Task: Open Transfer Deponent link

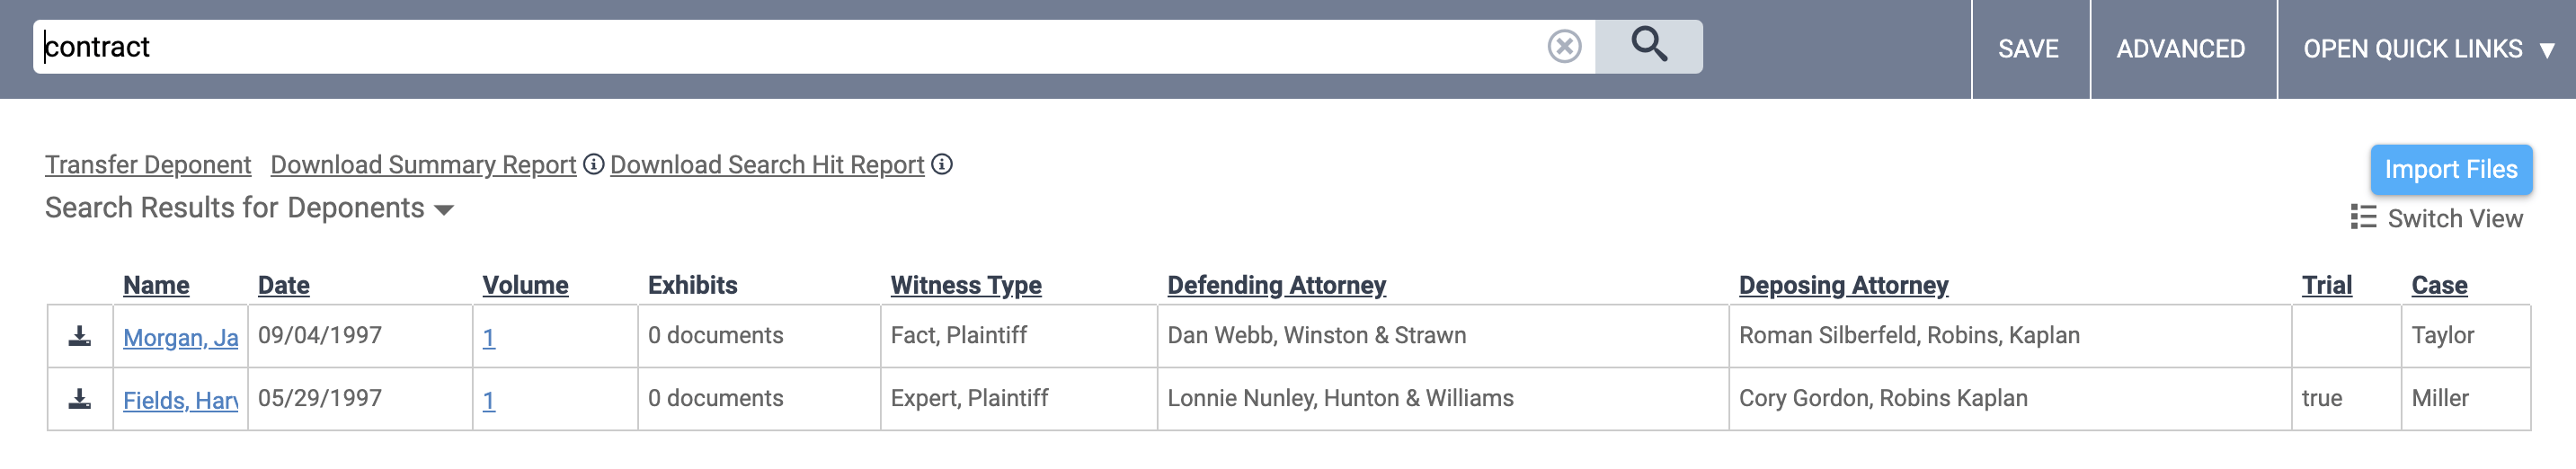Action: (x=148, y=164)
